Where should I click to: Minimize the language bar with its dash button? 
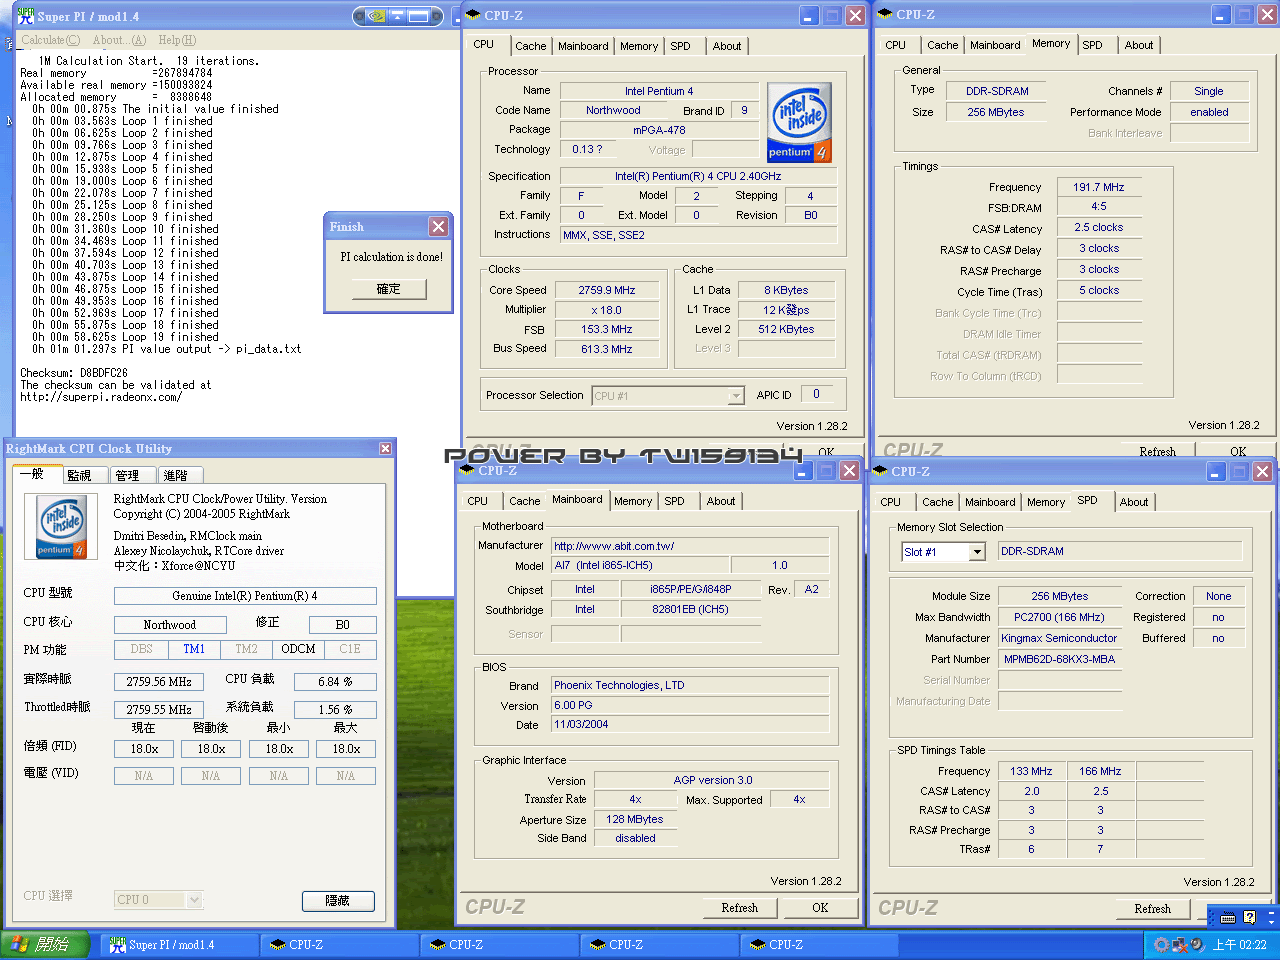coord(1271,911)
